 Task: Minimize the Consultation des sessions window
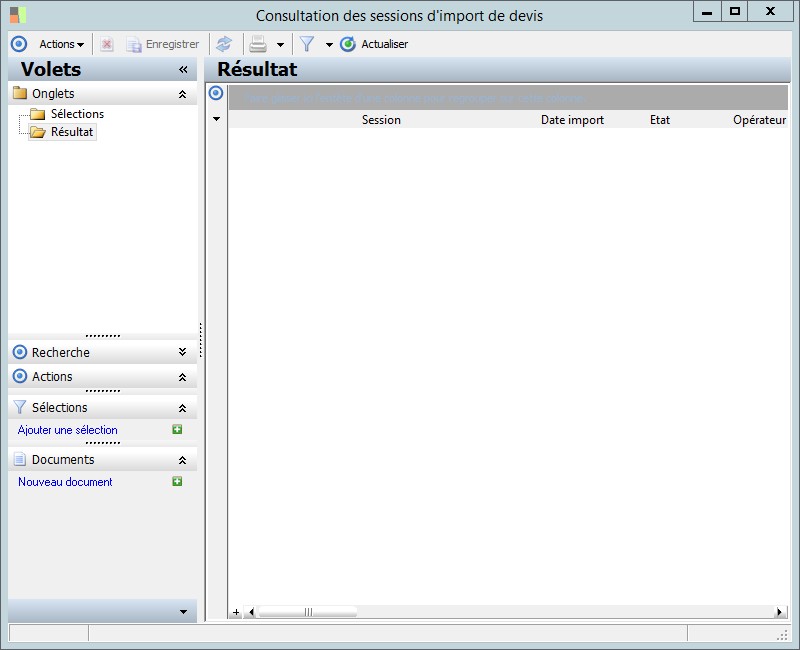tap(707, 11)
